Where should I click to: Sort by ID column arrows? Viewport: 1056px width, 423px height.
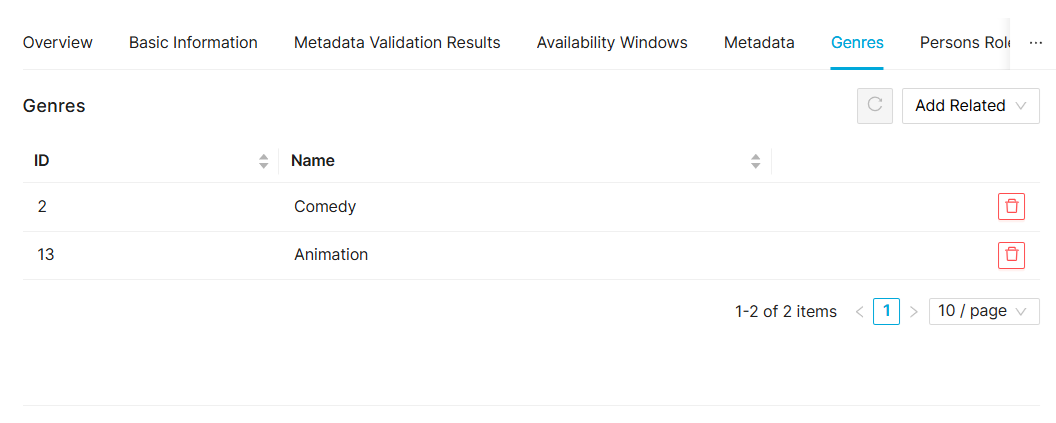click(x=264, y=161)
